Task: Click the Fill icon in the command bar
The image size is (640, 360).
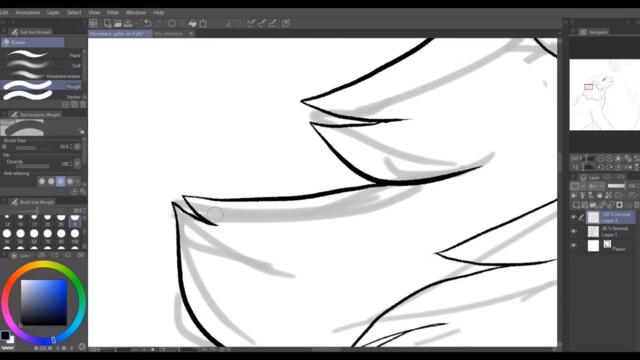Action: (x=193, y=23)
